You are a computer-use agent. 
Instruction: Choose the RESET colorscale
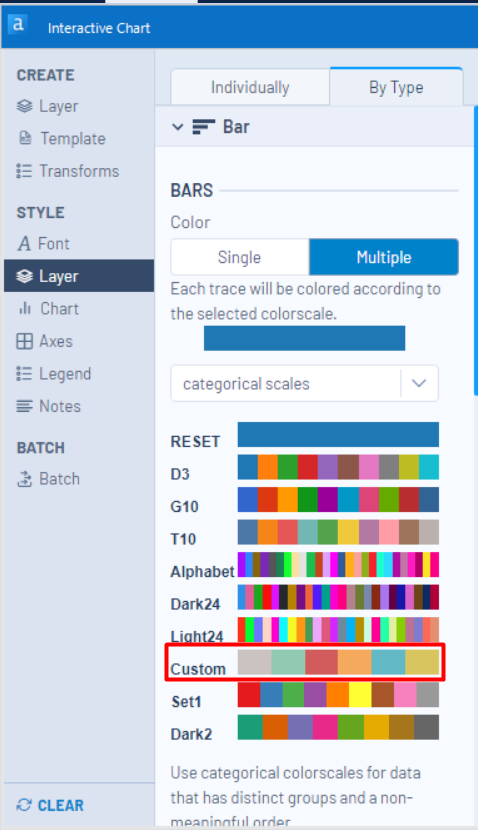(338, 435)
